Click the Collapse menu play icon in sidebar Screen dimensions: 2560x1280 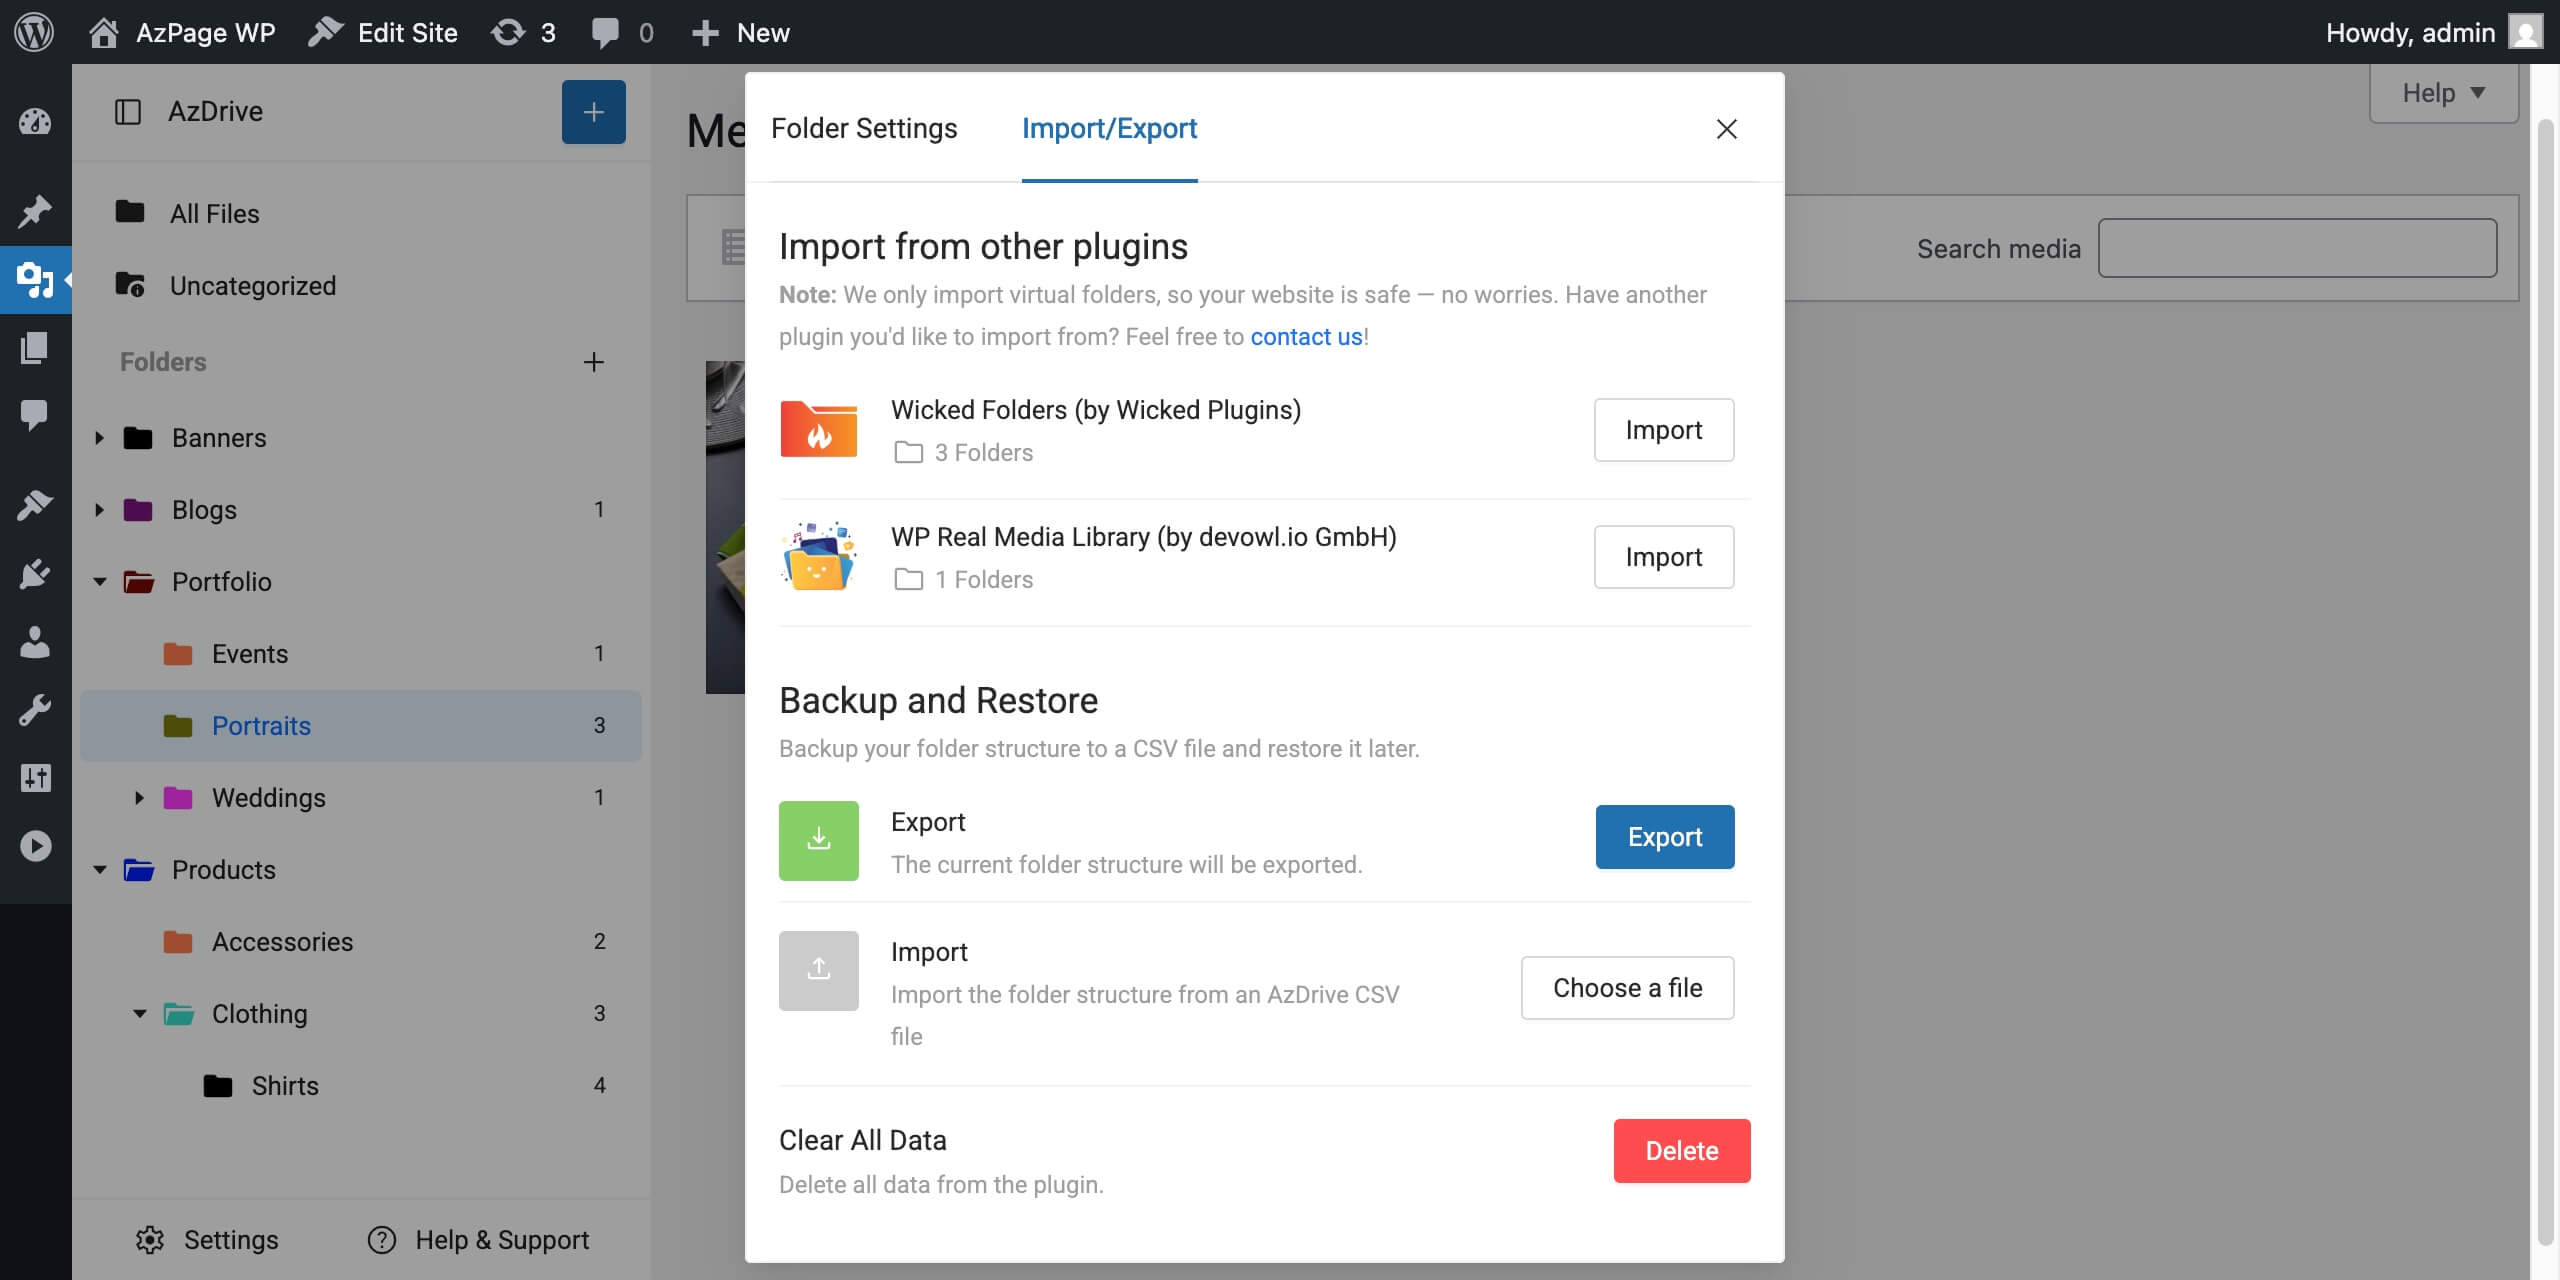[x=35, y=846]
